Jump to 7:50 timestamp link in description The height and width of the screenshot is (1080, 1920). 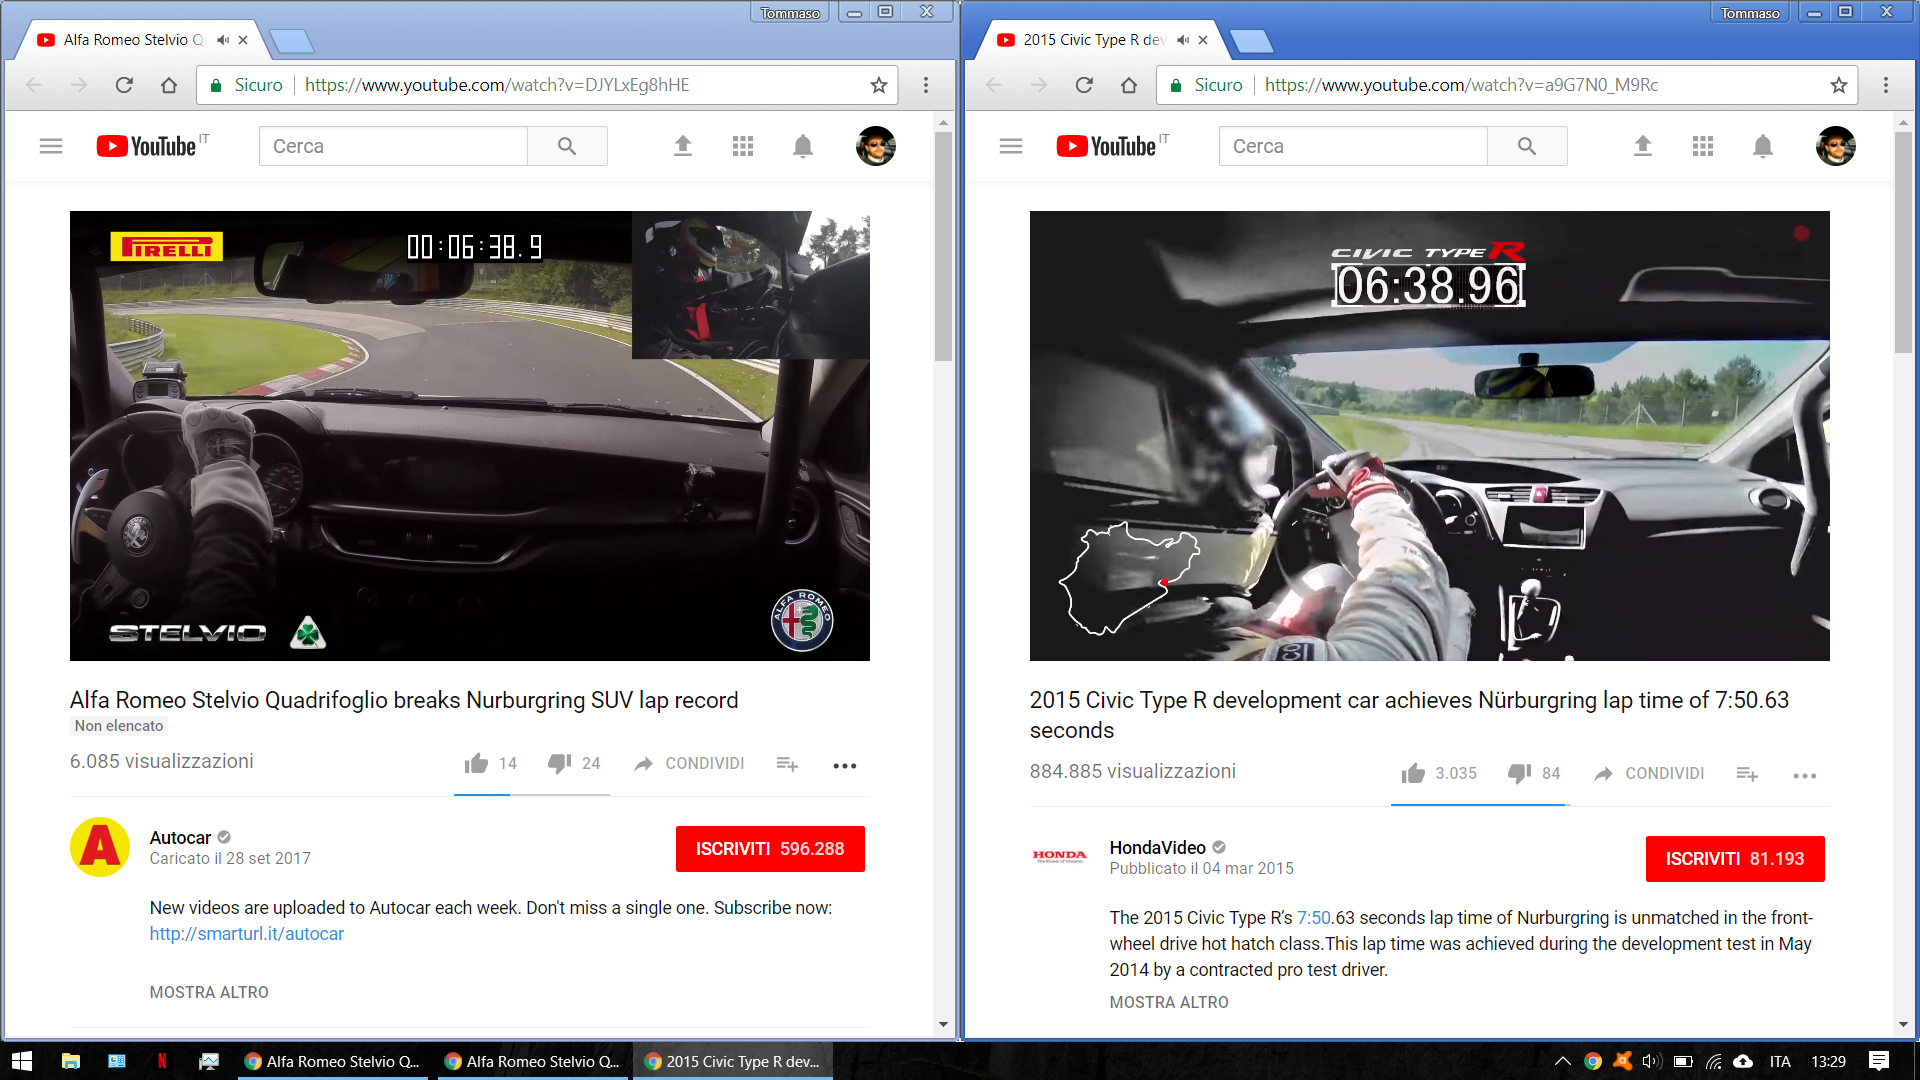1314,918
